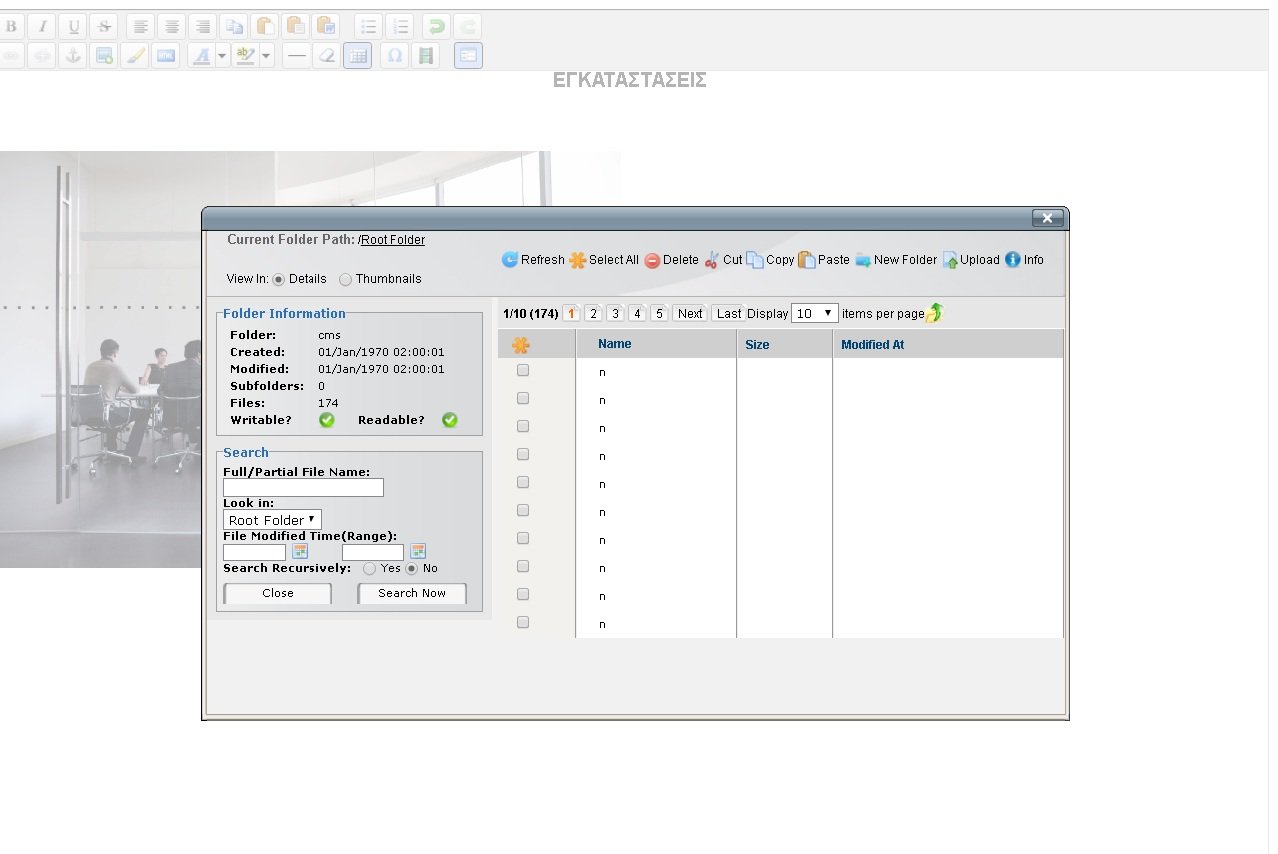1278x854 pixels.
Task: Toggle italic formatting in editor toolbar
Action: pos(42,27)
